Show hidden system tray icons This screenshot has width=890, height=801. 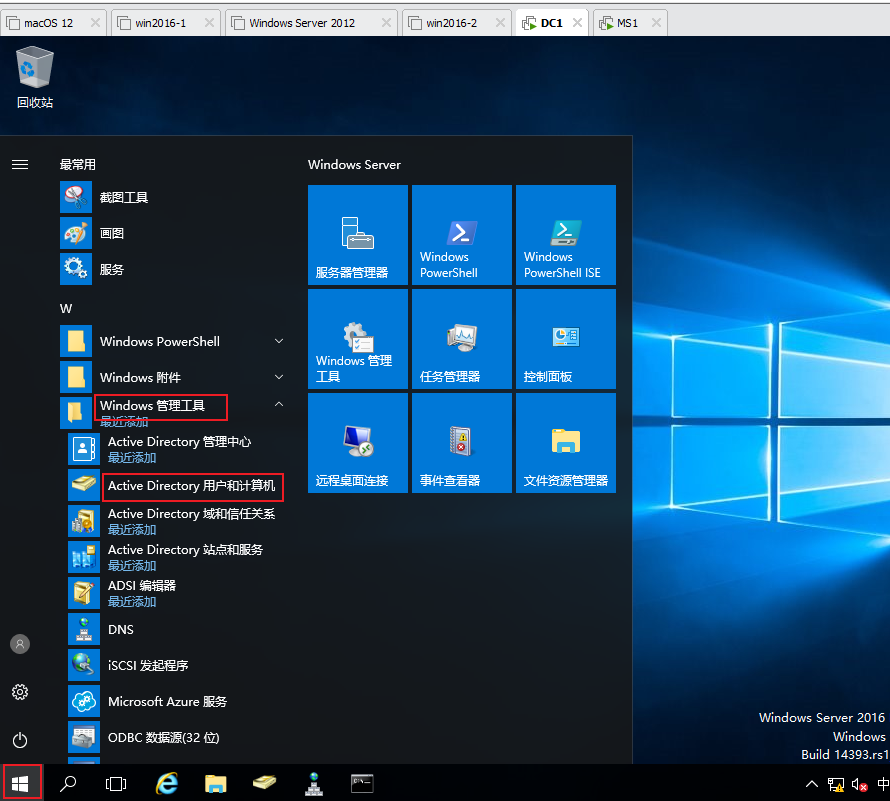812,784
